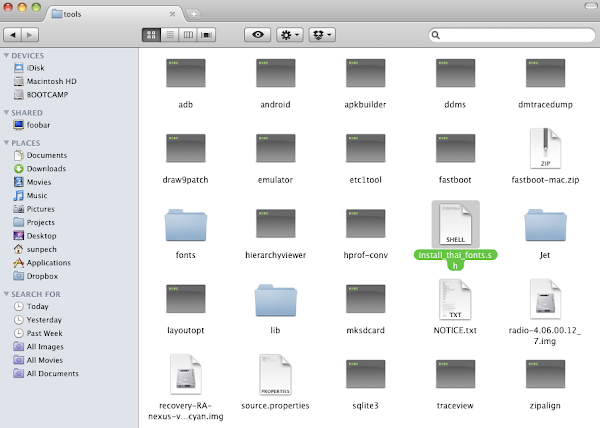The height and width of the screenshot is (428, 600).
Task: Switch to Cover Flow view mode
Action: (x=207, y=35)
